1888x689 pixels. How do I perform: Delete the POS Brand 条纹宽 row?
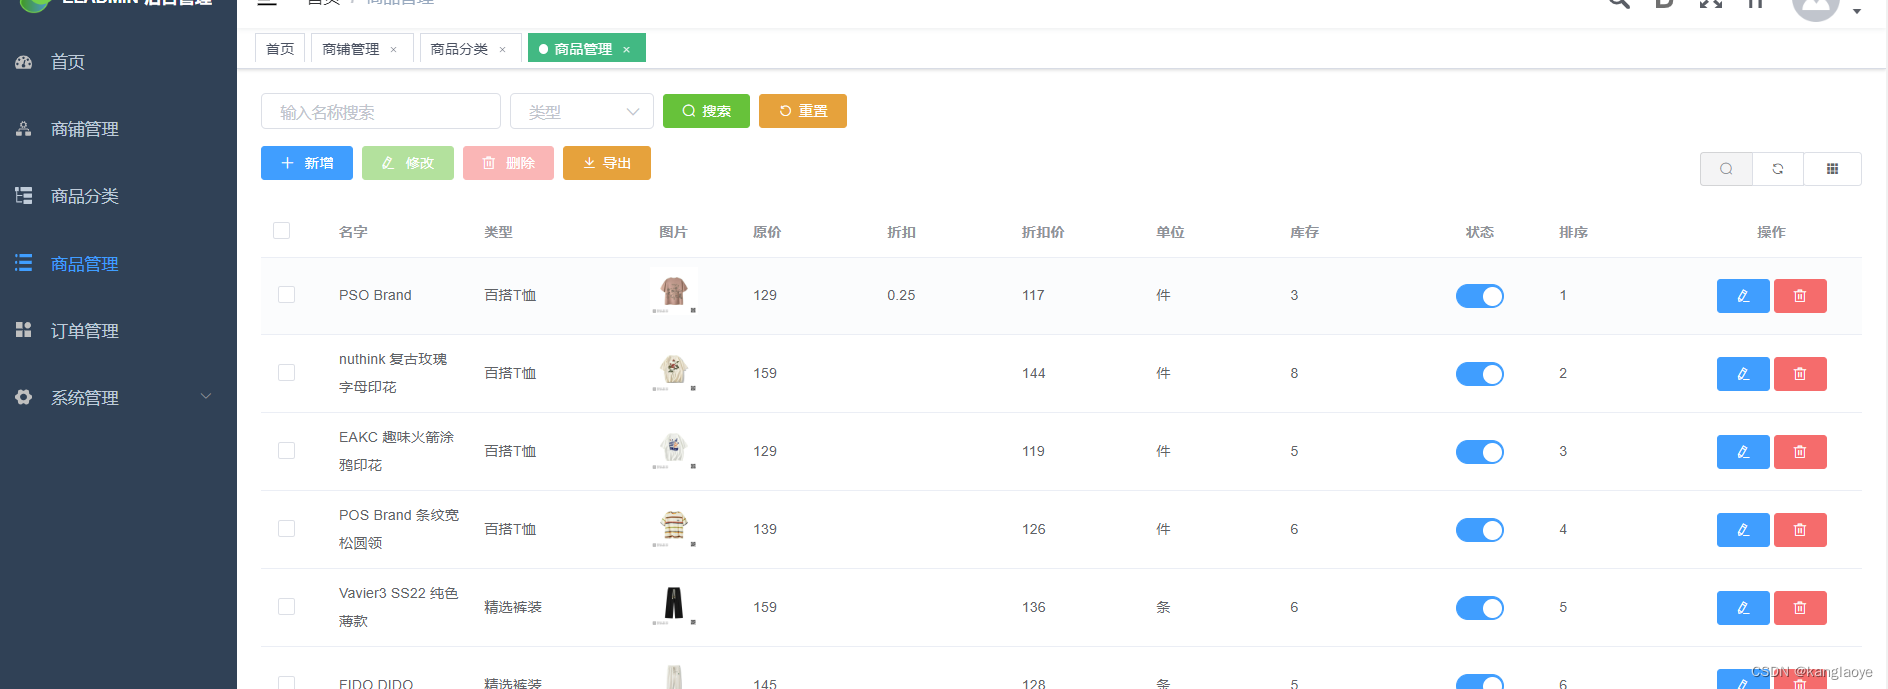tap(1800, 530)
